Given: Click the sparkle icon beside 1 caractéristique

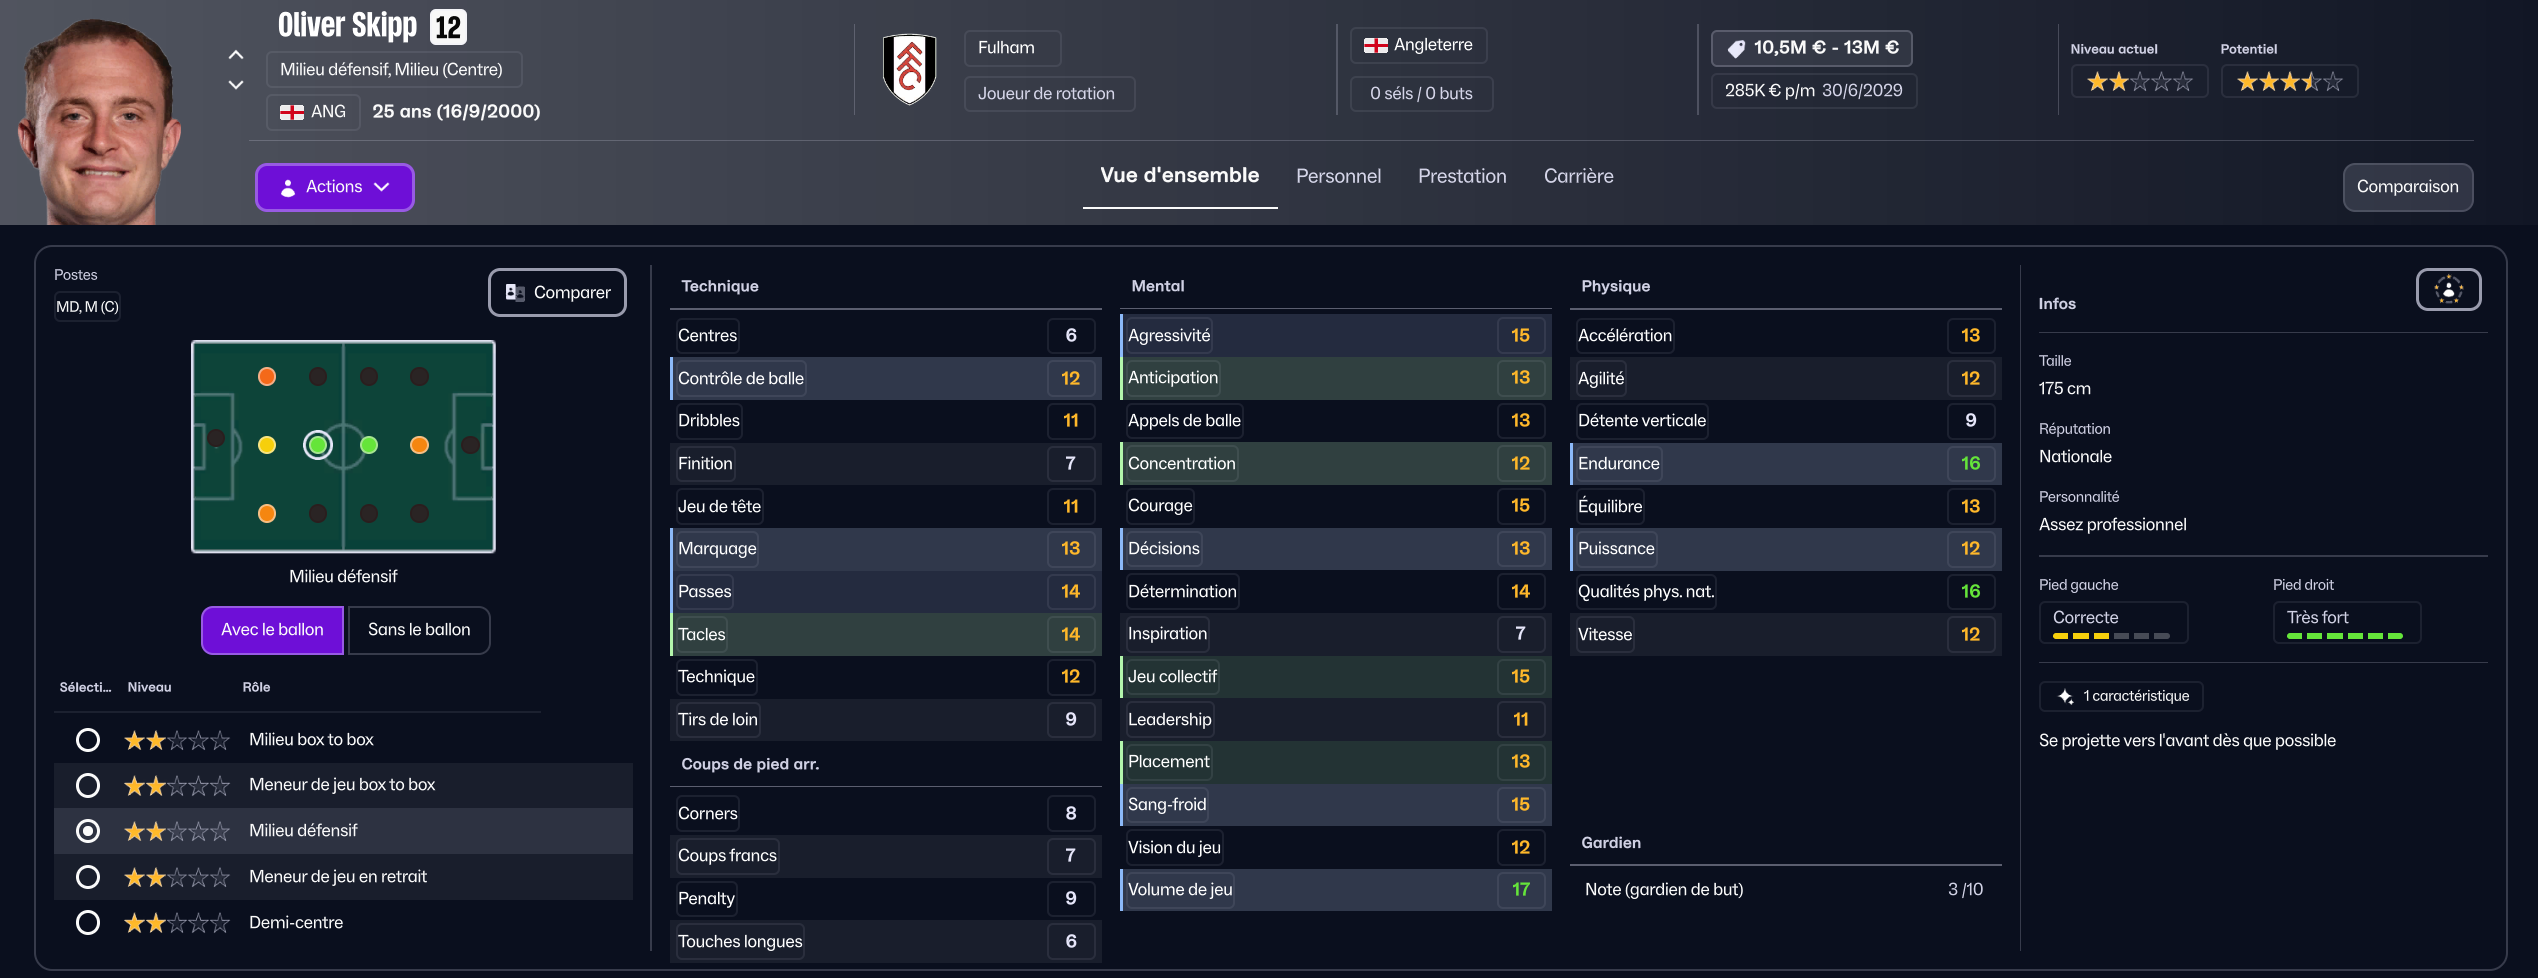Looking at the screenshot, I should pos(2065,696).
